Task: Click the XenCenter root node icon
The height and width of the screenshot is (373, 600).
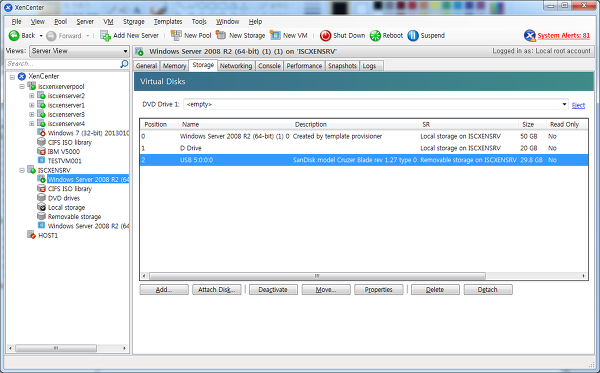Action: (x=22, y=76)
